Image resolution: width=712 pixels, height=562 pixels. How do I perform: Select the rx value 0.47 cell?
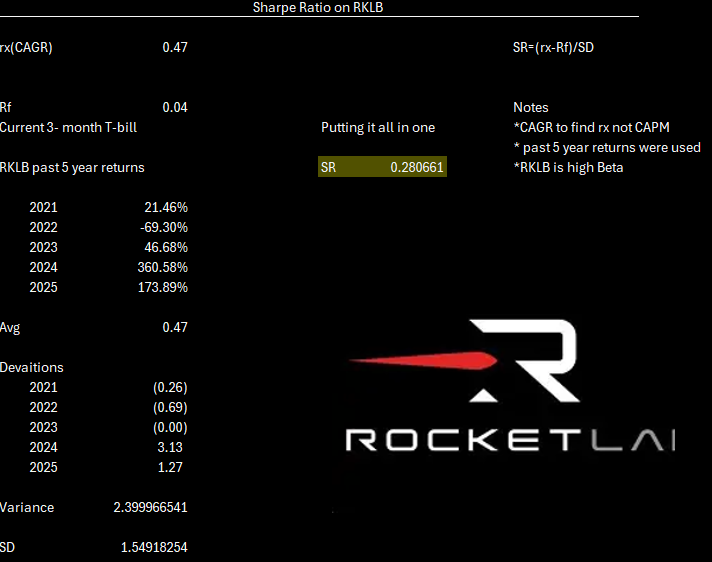[x=175, y=47]
